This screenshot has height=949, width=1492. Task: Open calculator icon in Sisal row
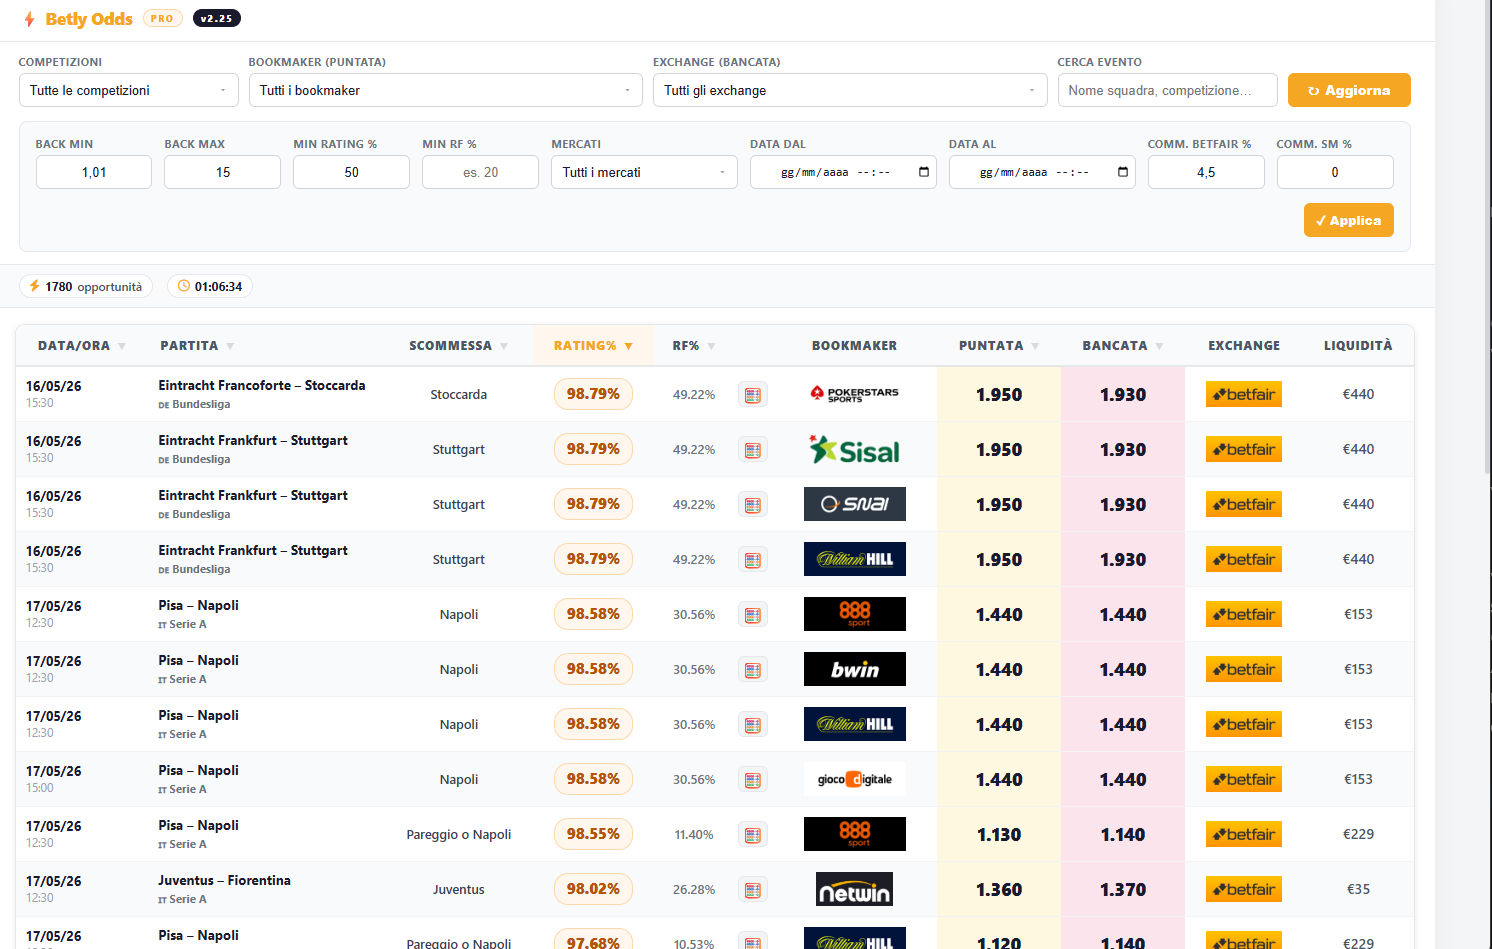pos(753,450)
